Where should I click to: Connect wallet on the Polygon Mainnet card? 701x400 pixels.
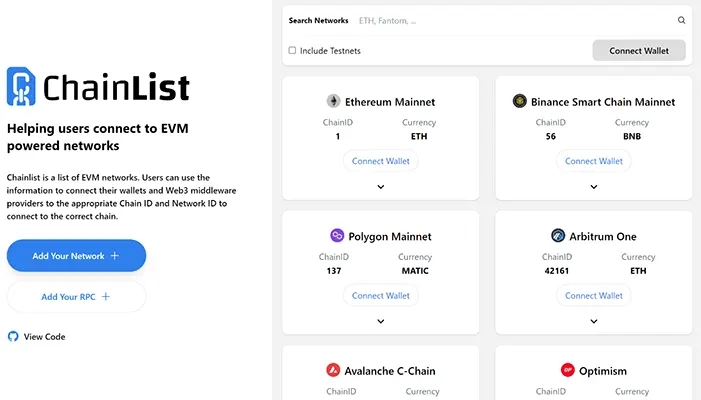(x=380, y=295)
